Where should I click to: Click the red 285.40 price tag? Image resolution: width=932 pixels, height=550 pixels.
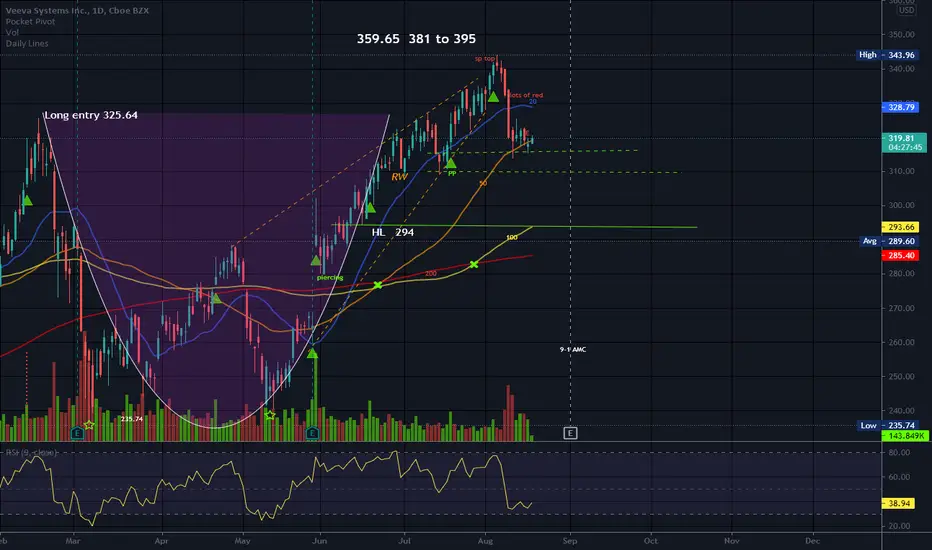pos(900,256)
